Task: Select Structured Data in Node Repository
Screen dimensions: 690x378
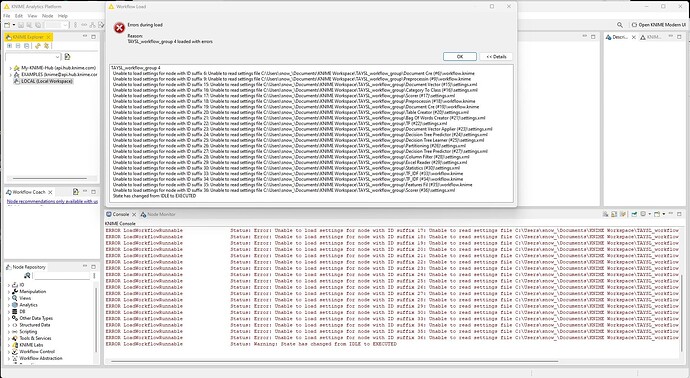Action: (35, 325)
